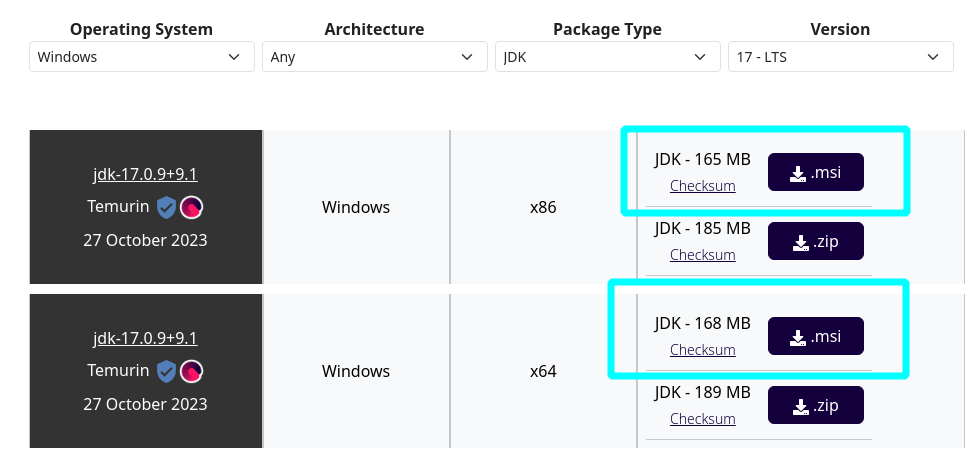Open the Package Type dropdown showing JDK
The height and width of the screenshot is (466, 976).
[607, 57]
